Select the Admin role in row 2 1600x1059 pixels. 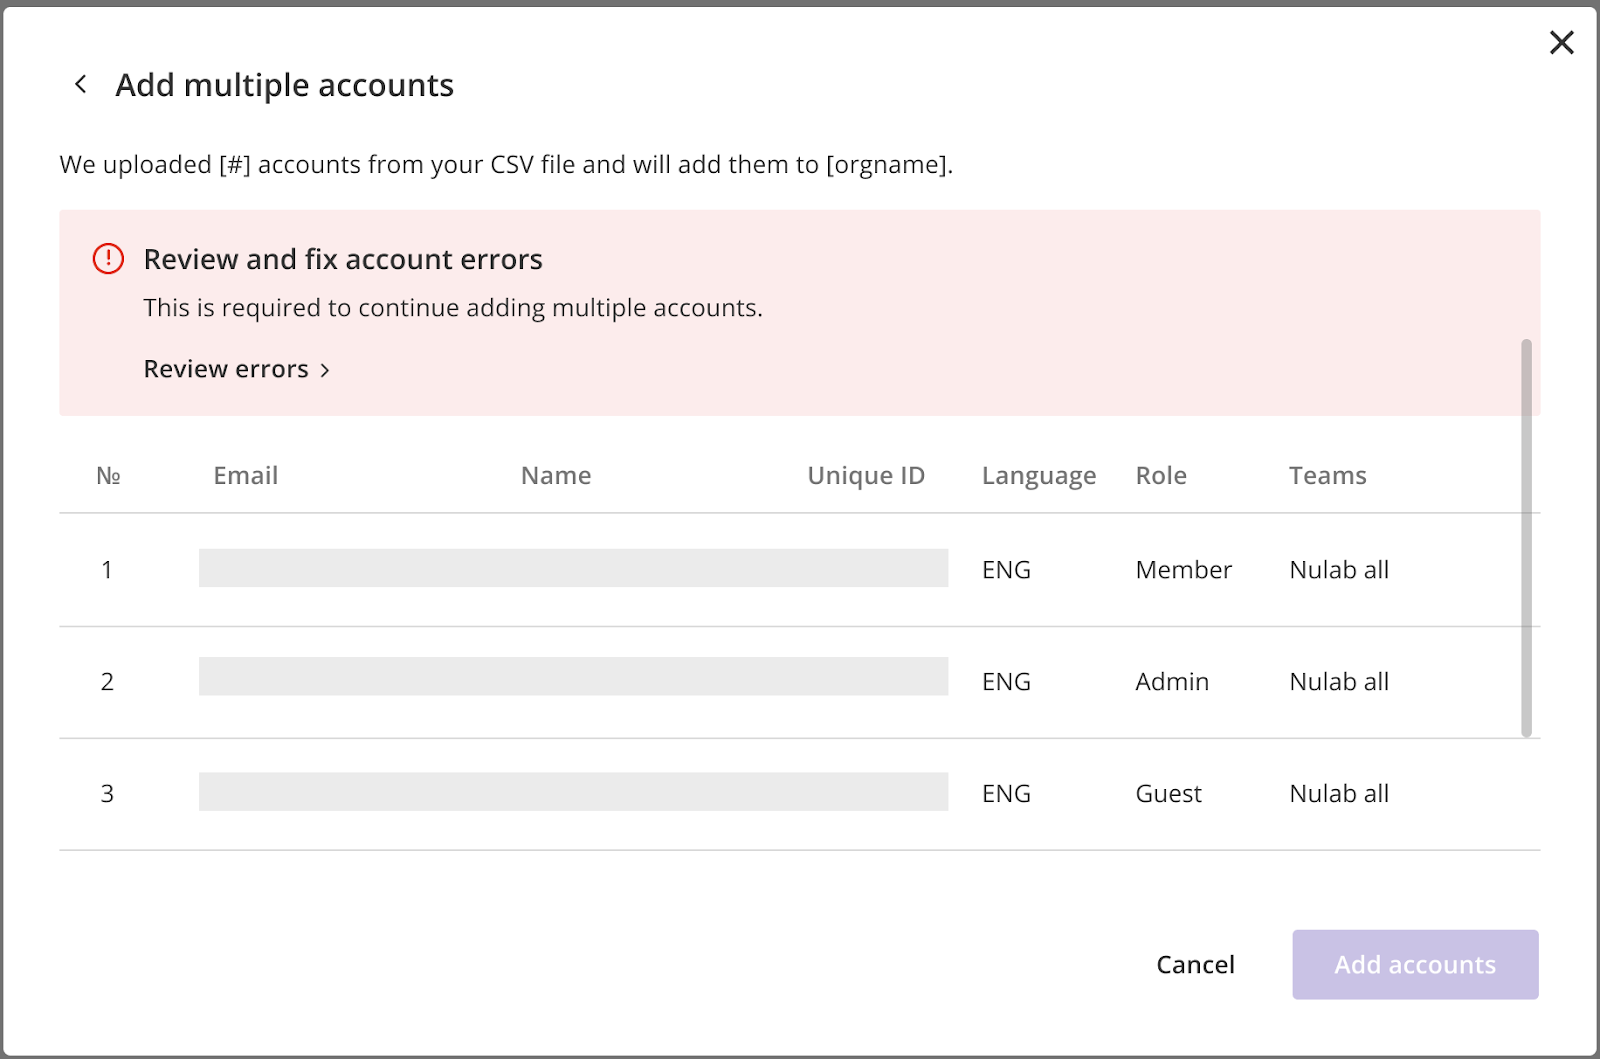tap(1171, 682)
